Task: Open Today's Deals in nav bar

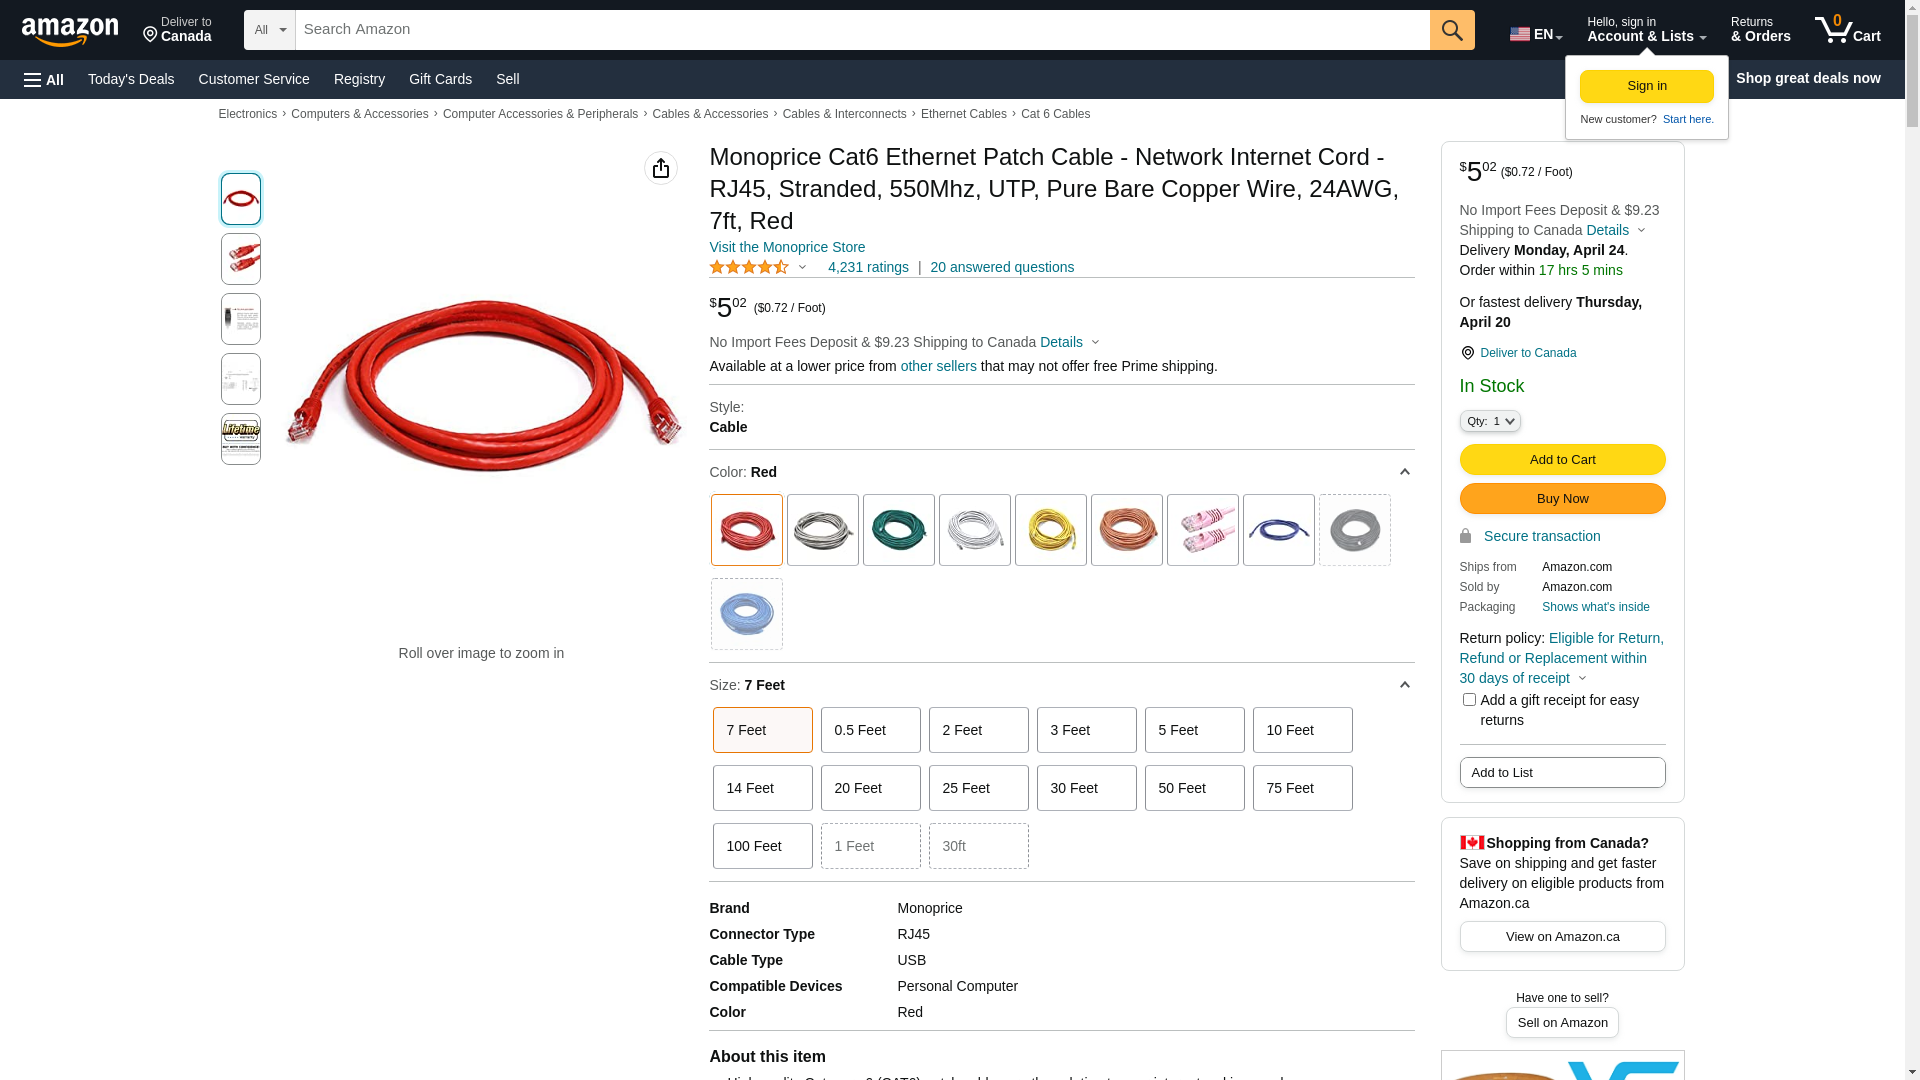Action: (131, 79)
